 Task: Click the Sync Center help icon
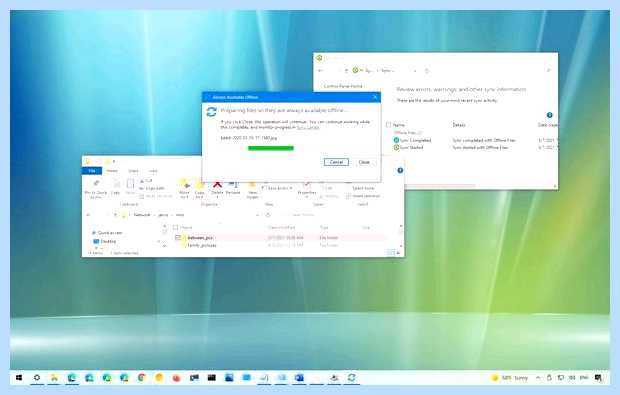[x=550, y=115]
